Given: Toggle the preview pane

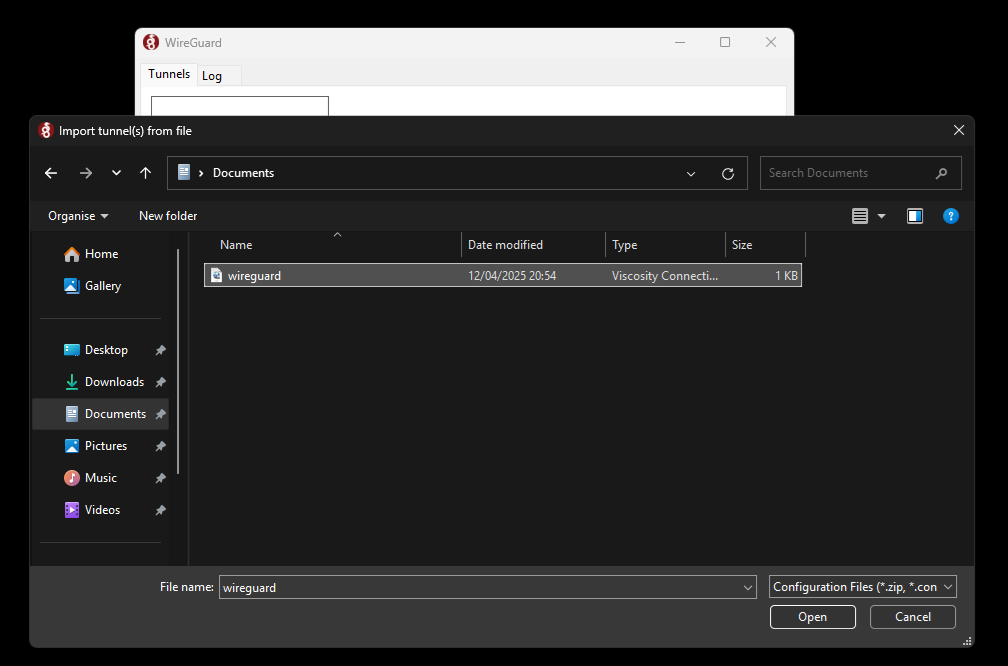Looking at the screenshot, I should pos(915,216).
